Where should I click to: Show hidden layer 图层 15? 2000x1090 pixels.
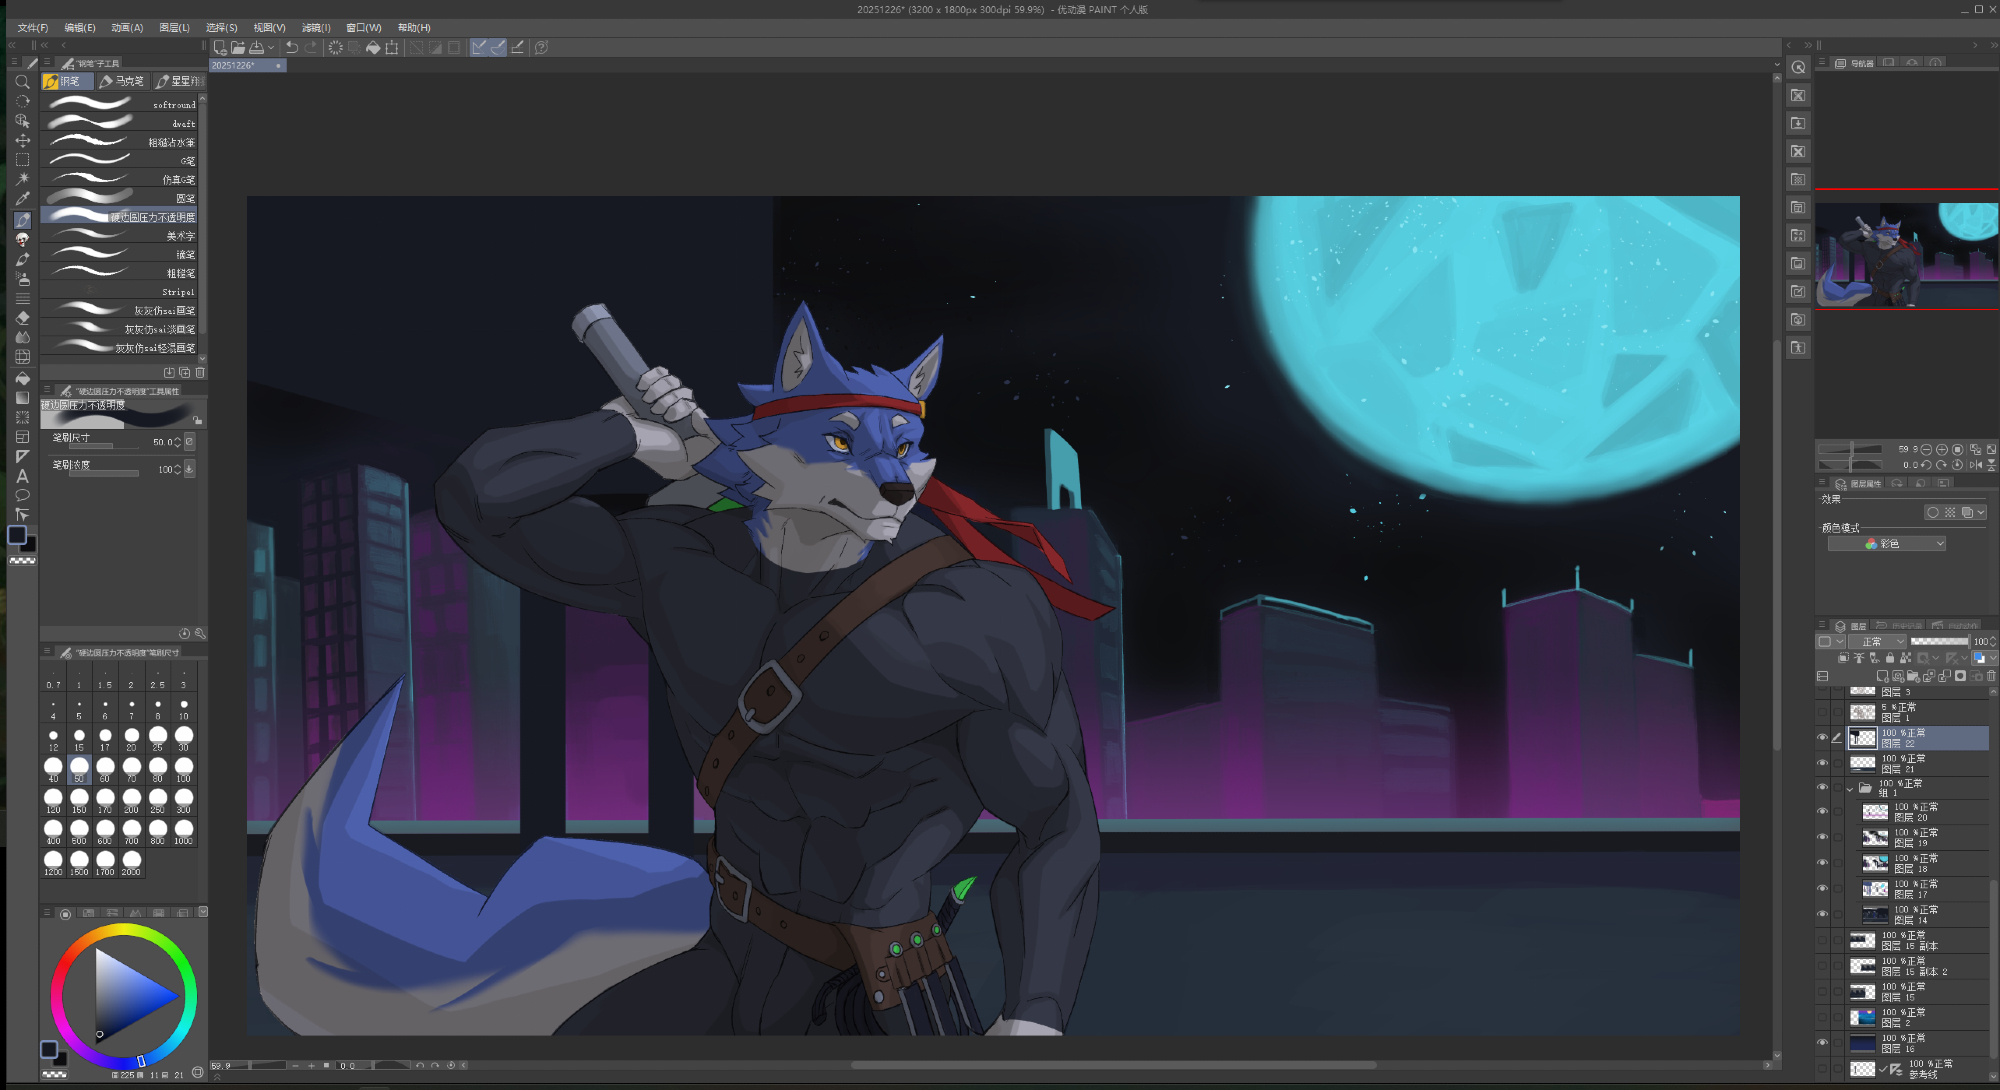tap(1822, 991)
